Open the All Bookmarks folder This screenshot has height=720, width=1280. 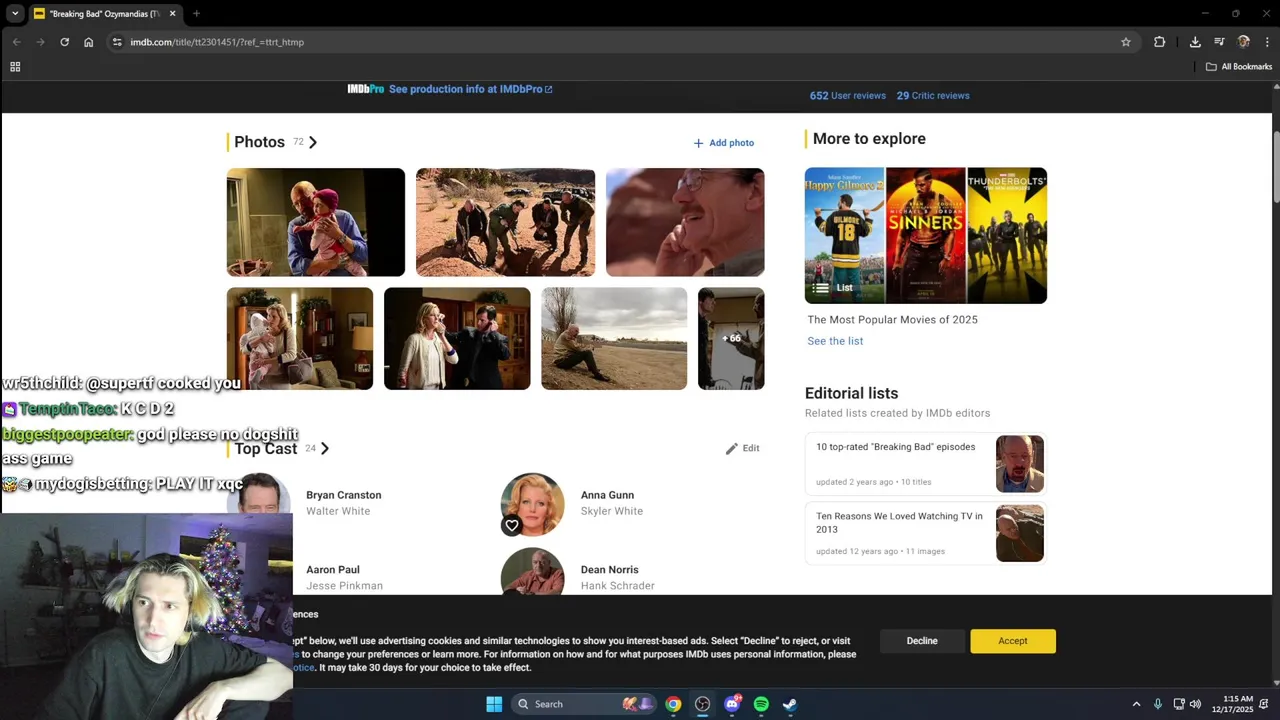click(1238, 67)
